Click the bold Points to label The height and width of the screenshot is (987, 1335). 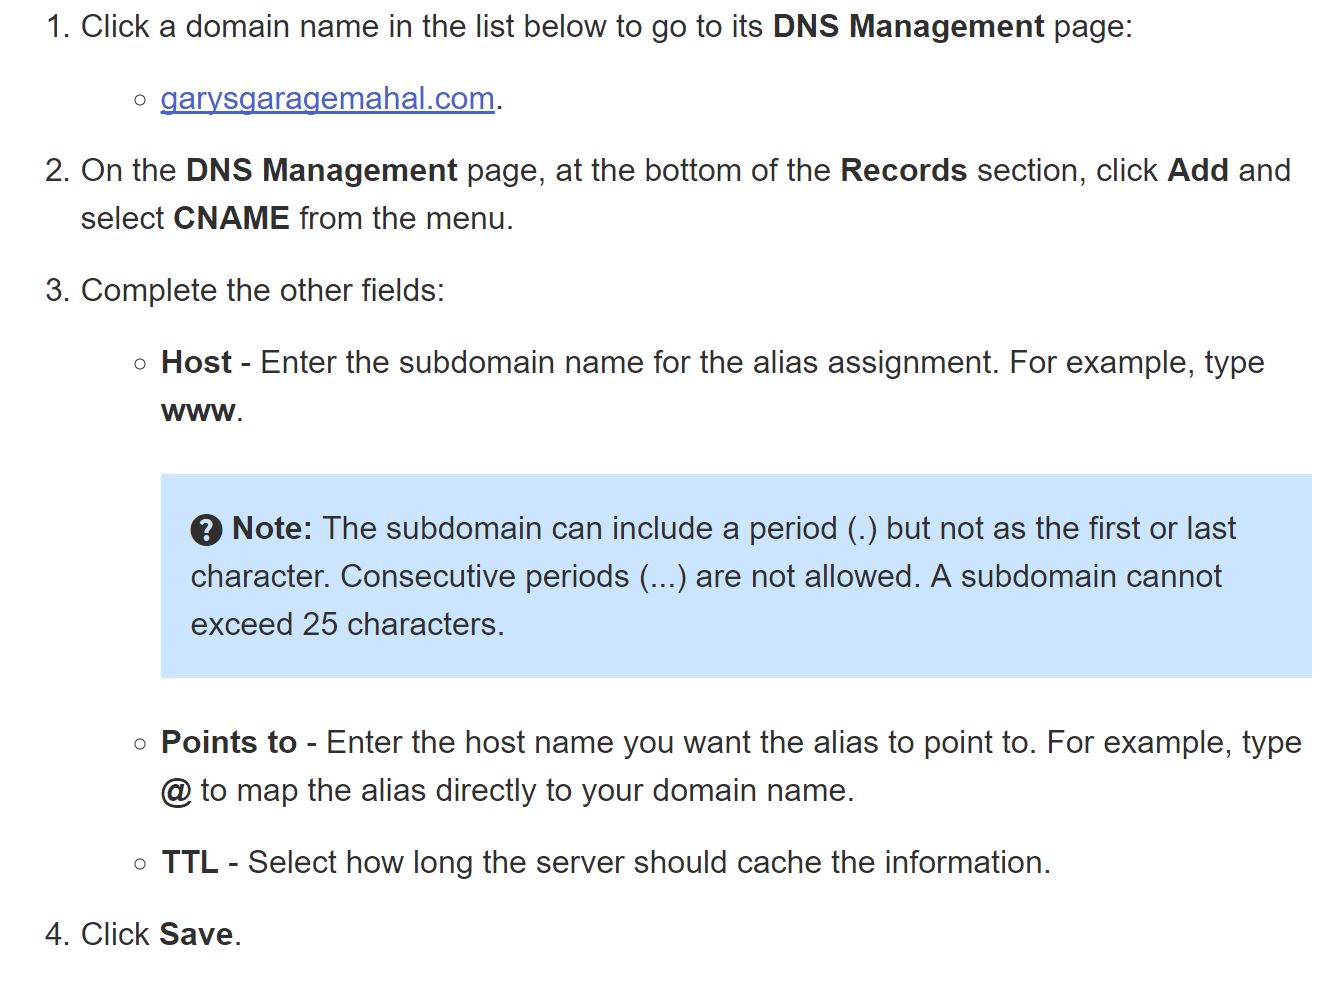(x=229, y=742)
